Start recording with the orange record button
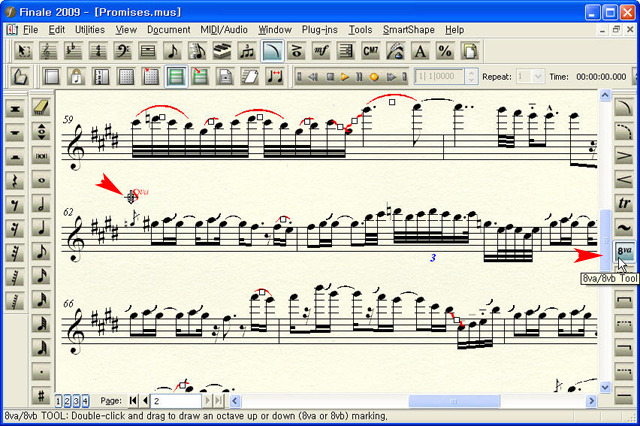The height and width of the screenshot is (426, 640). (374, 77)
